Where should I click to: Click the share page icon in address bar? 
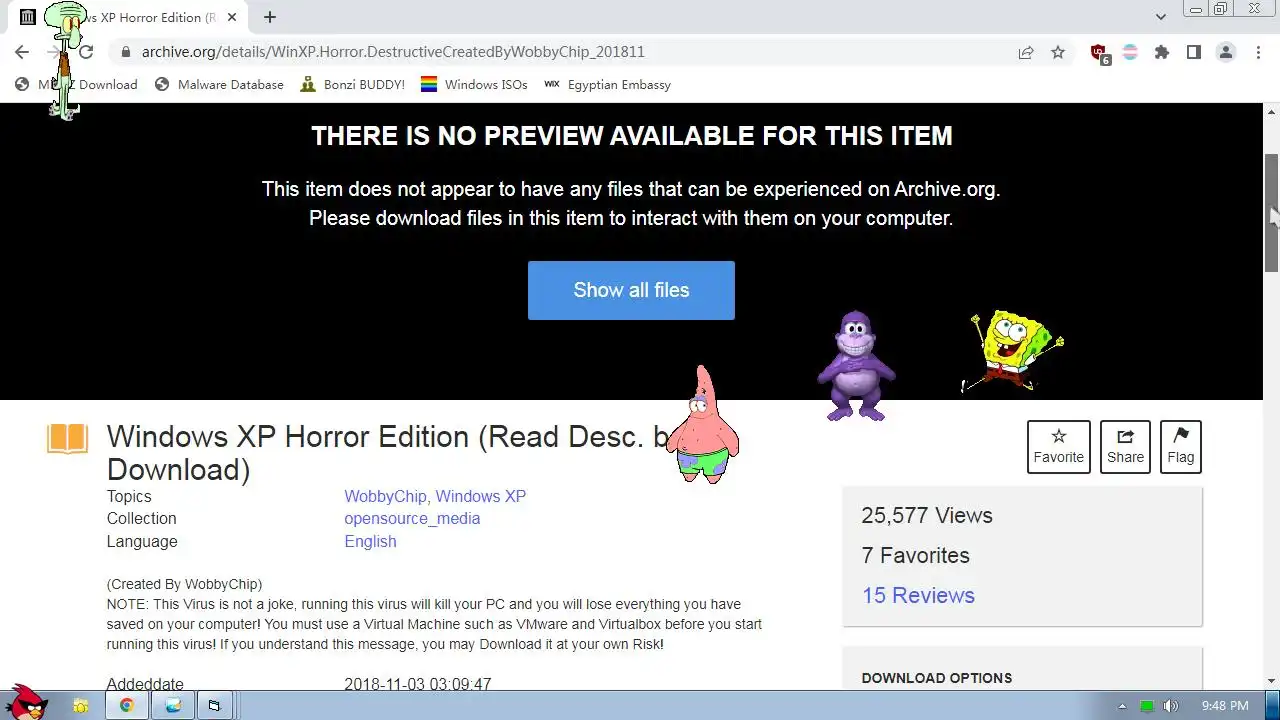1026,52
